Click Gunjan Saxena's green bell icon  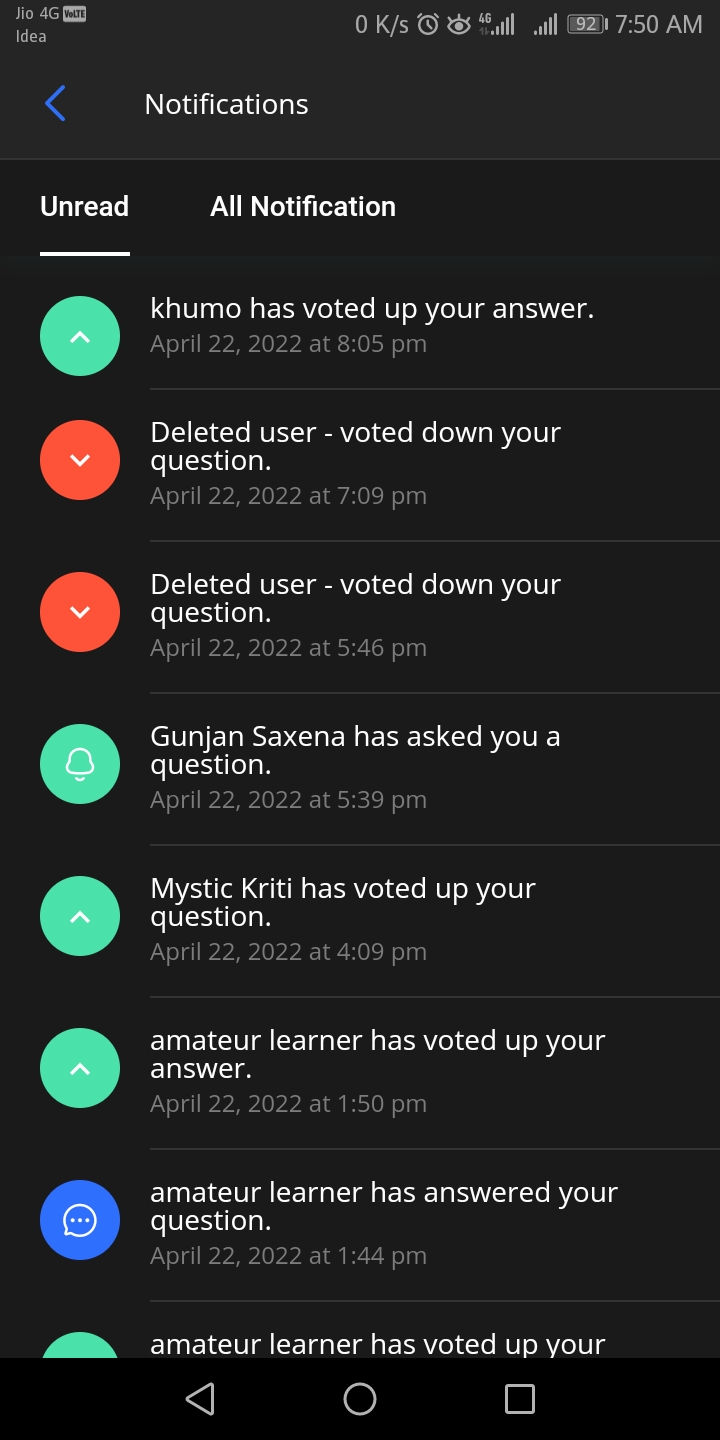(80, 764)
